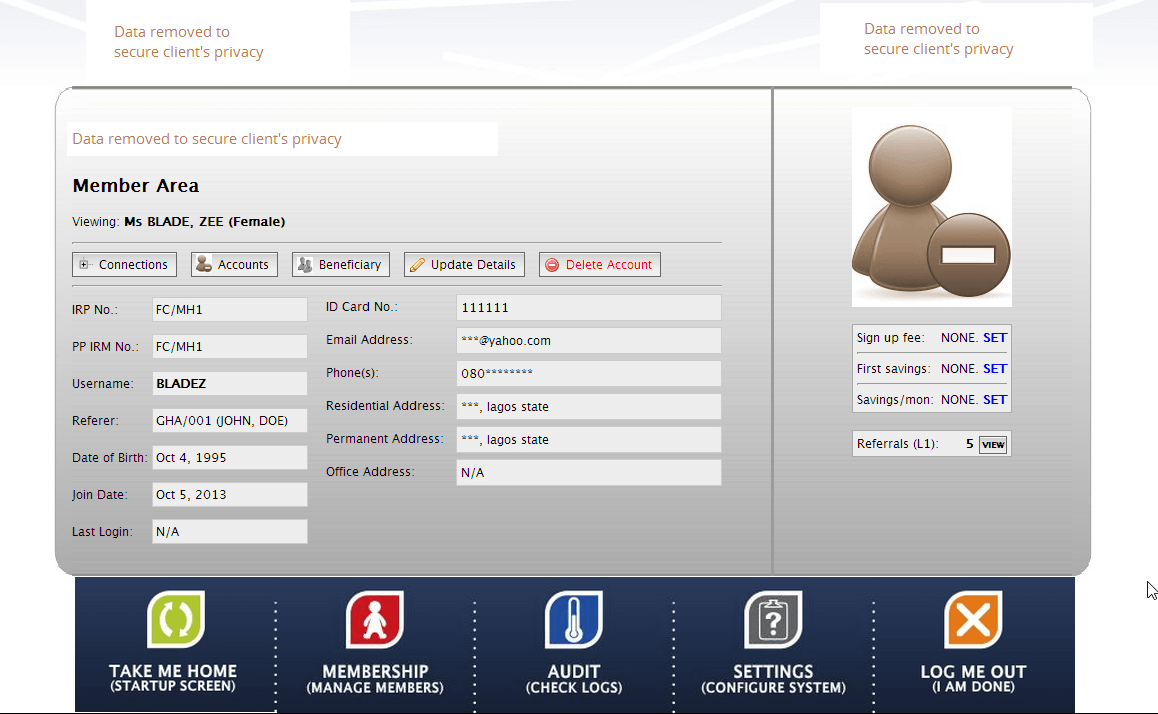Open the Settings clipboard icon
1158x714 pixels.
coord(773,619)
